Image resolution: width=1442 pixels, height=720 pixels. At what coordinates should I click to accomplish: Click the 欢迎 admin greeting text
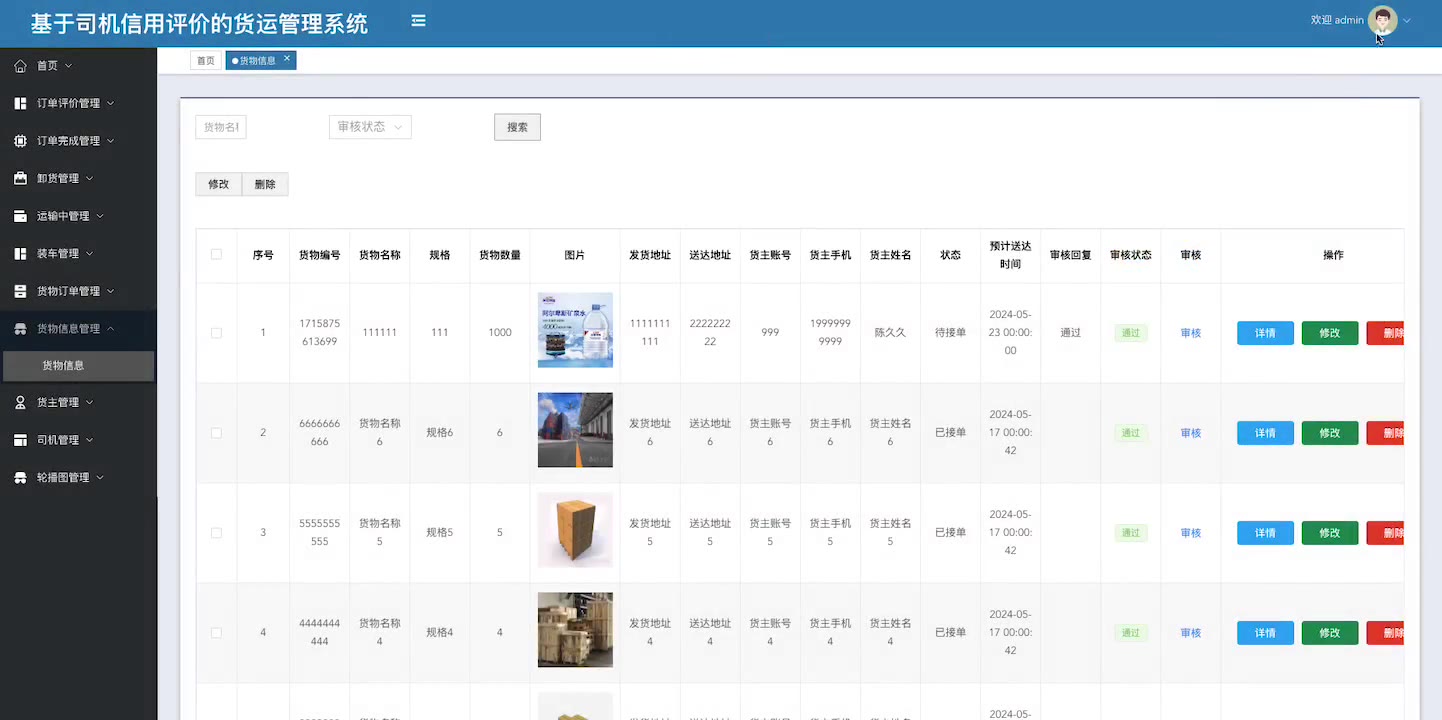tap(1337, 20)
